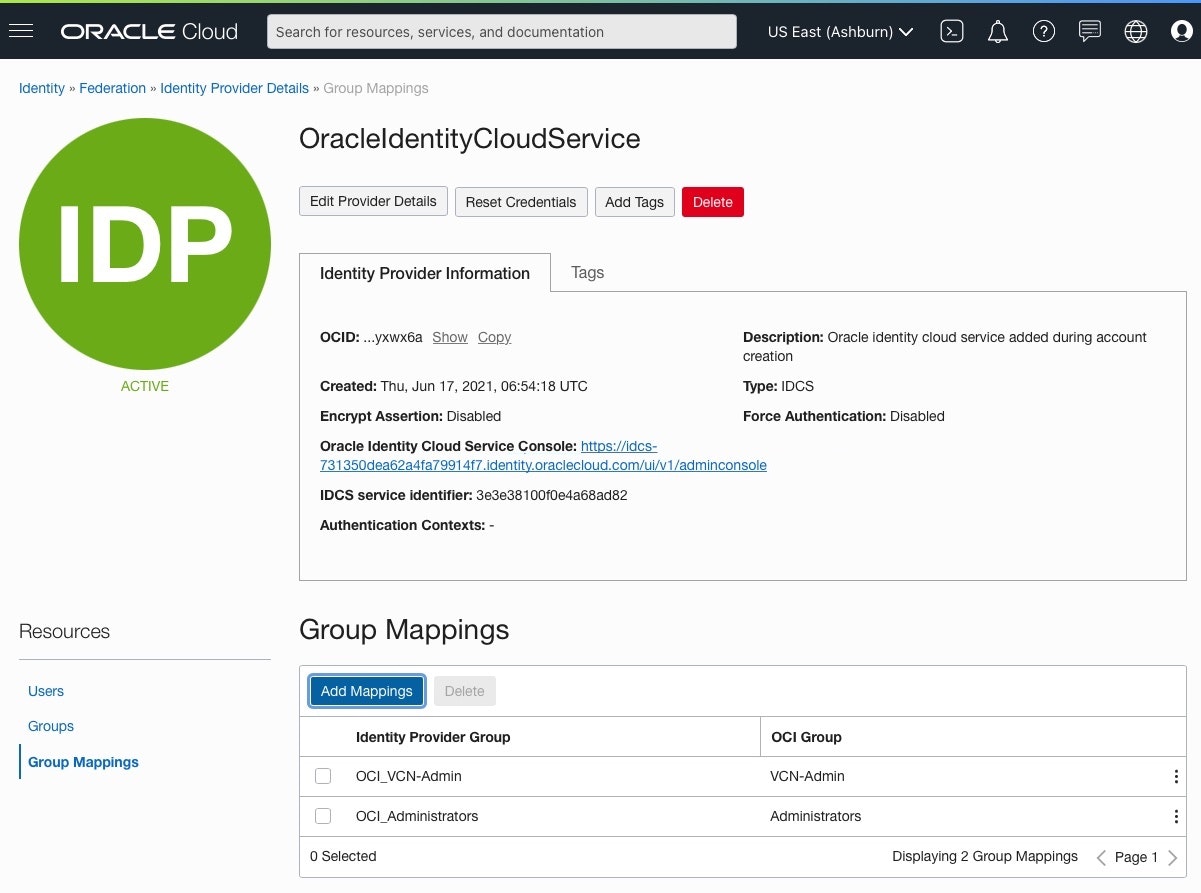Focus the search resources input field
Screen dimensions: 1201x893
[x=502, y=32]
